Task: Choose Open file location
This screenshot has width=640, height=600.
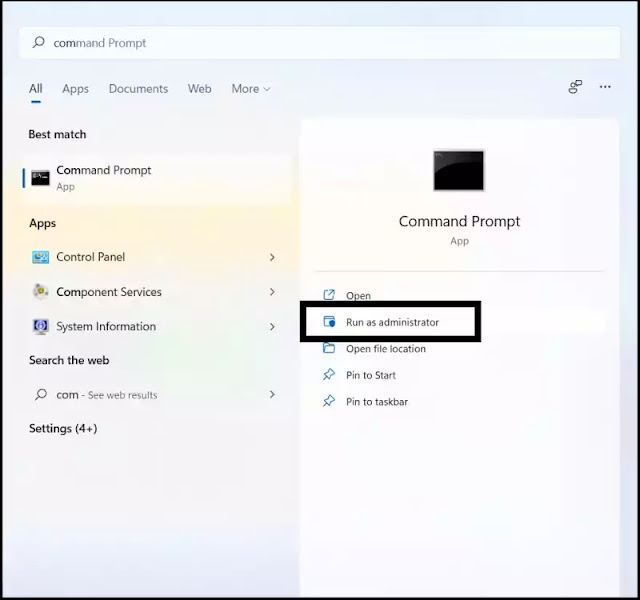Action: coord(386,349)
